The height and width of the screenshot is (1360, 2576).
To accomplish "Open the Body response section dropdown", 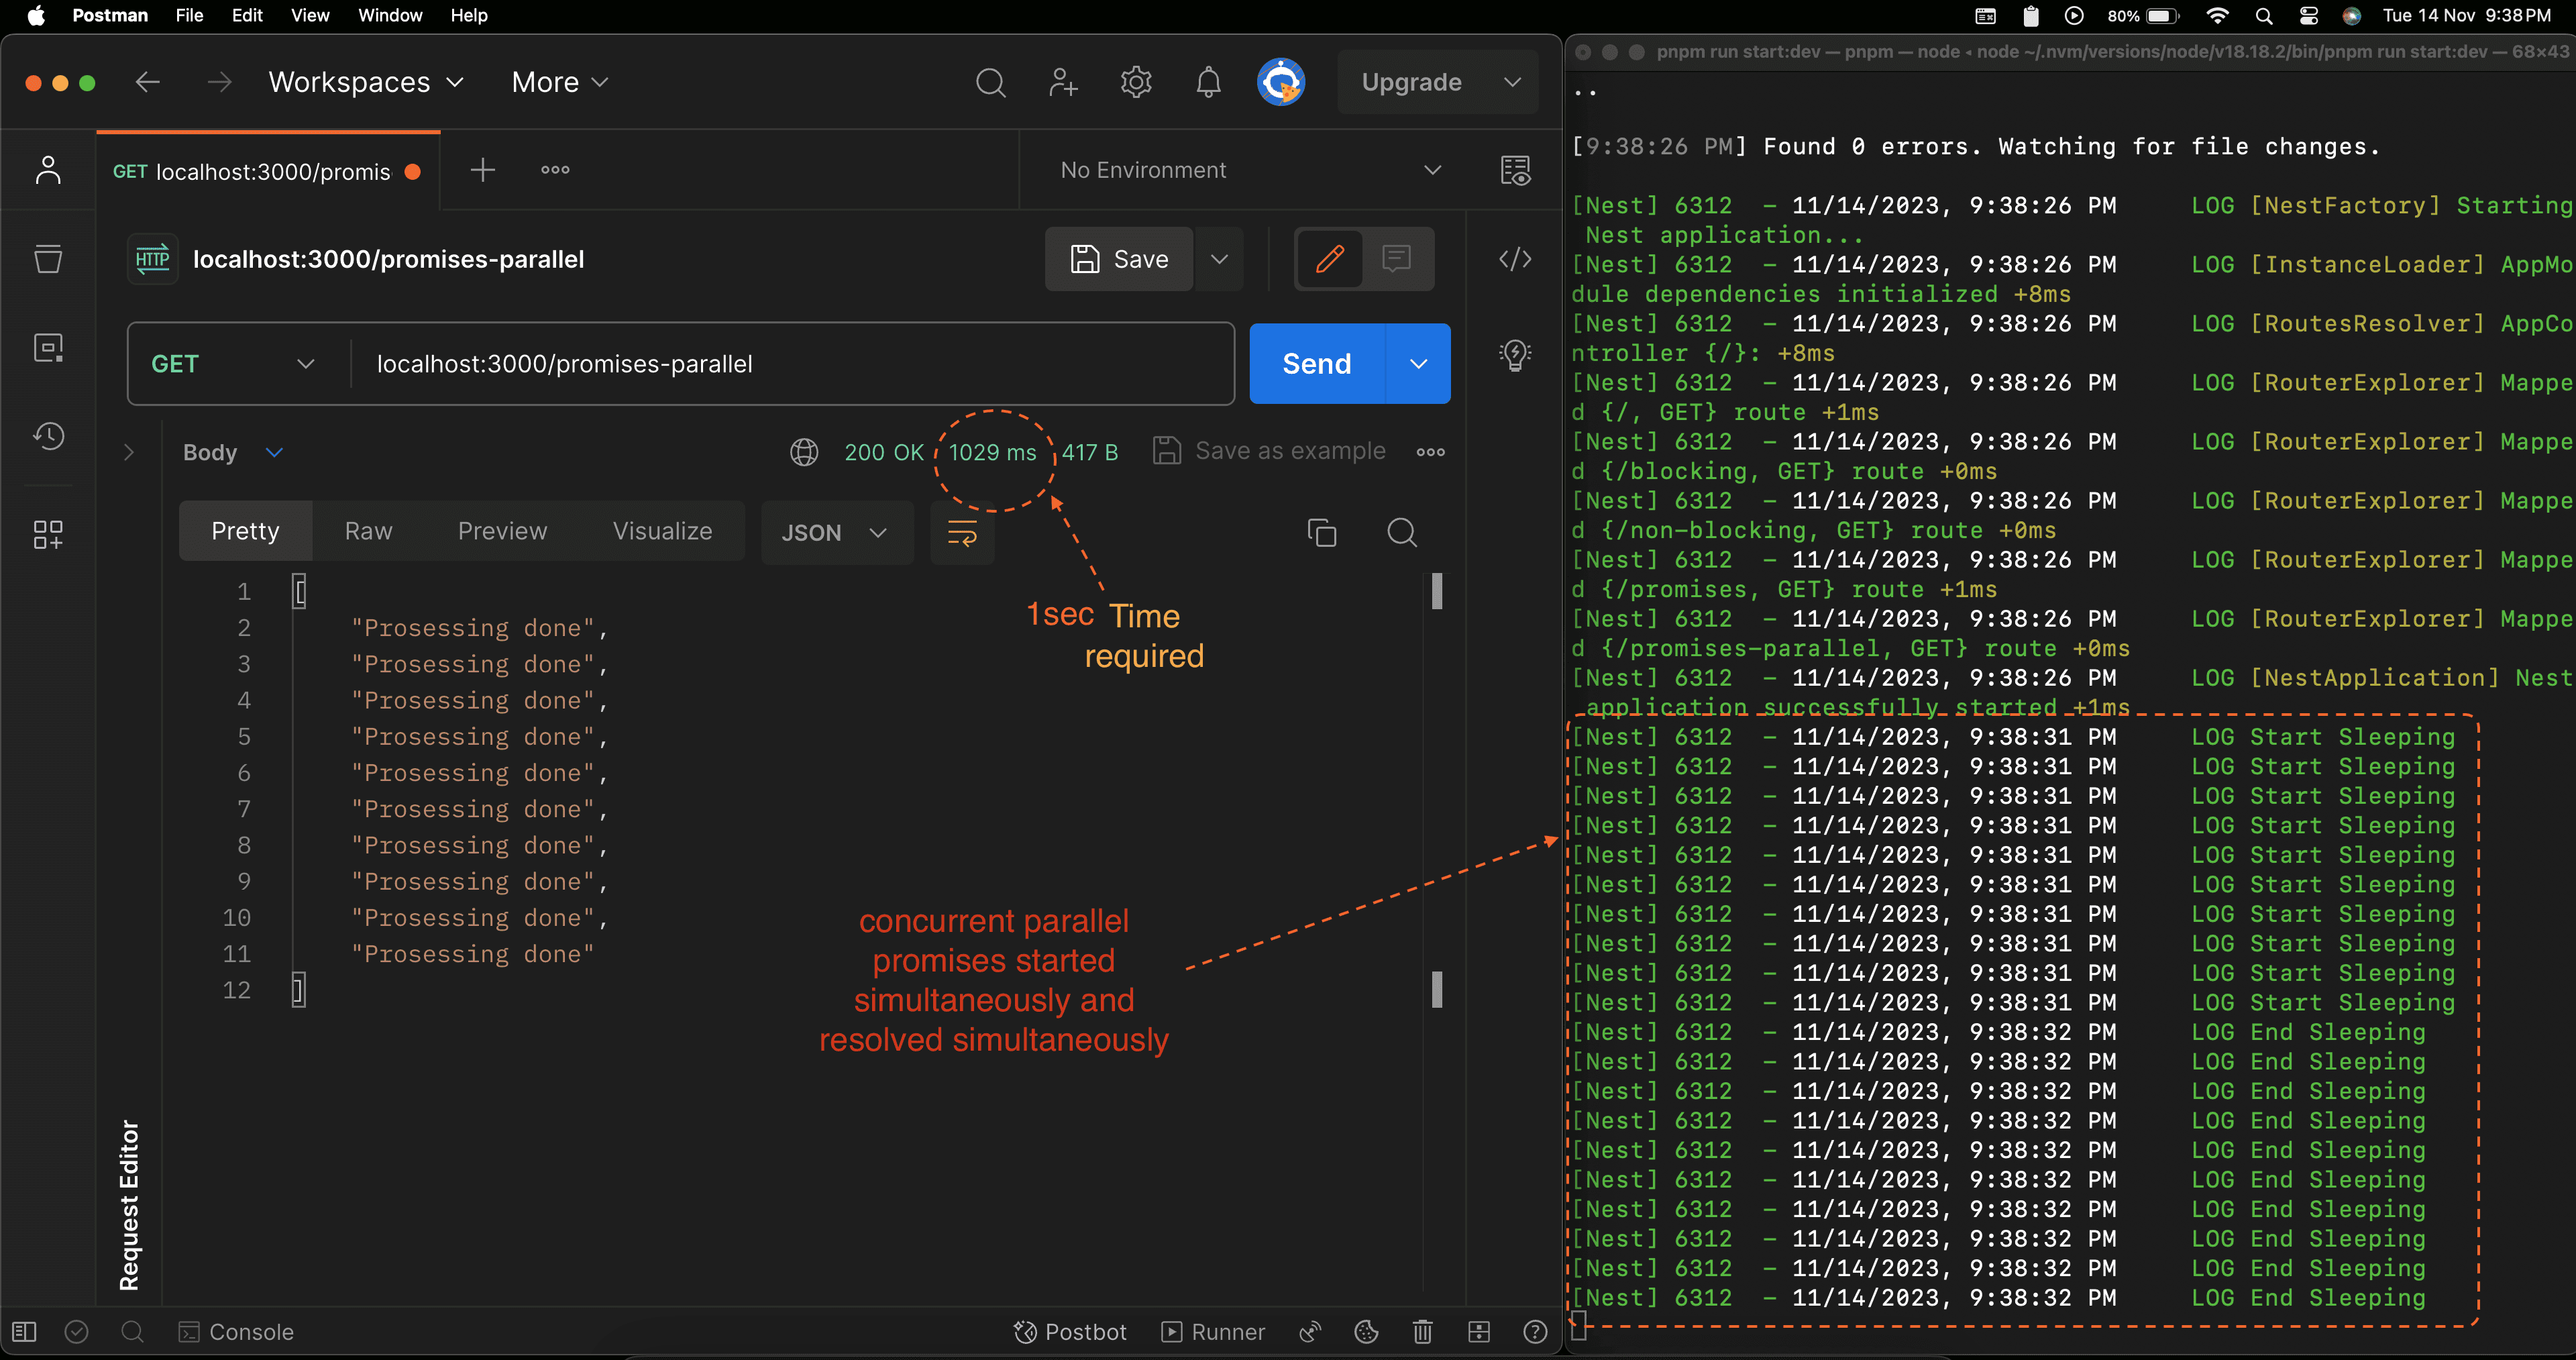I will pyautogui.click(x=274, y=453).
